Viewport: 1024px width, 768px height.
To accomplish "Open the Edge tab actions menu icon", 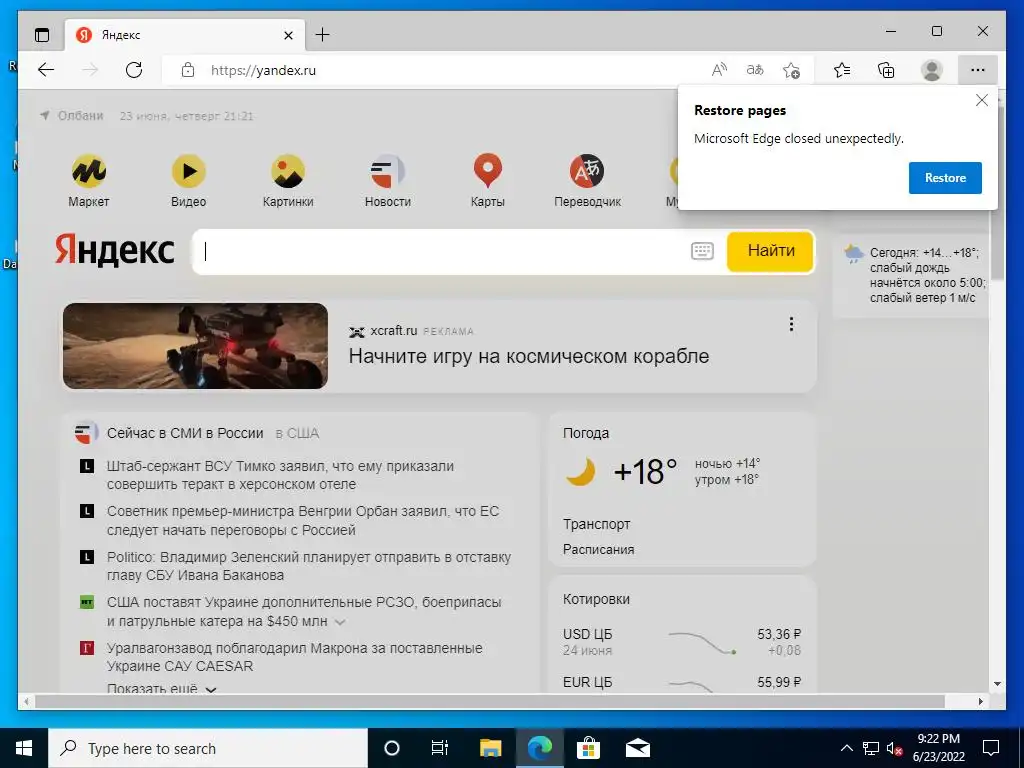I will click(42, 35).
